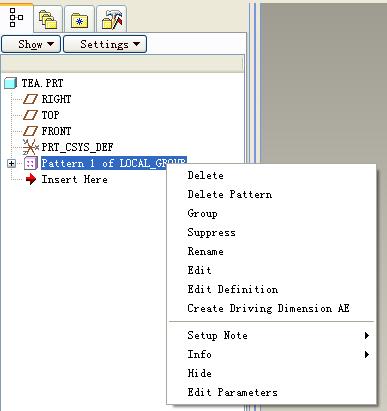Open the Favorites folder tab
The image size is (387, 411).
[79, 19]
